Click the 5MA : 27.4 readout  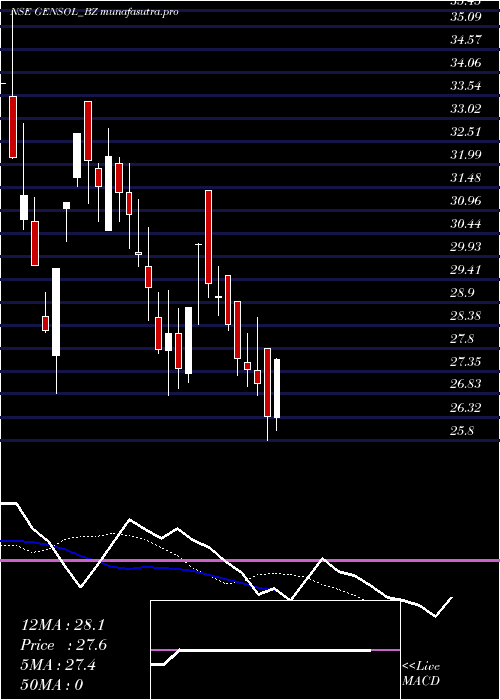tap(58, 665)
